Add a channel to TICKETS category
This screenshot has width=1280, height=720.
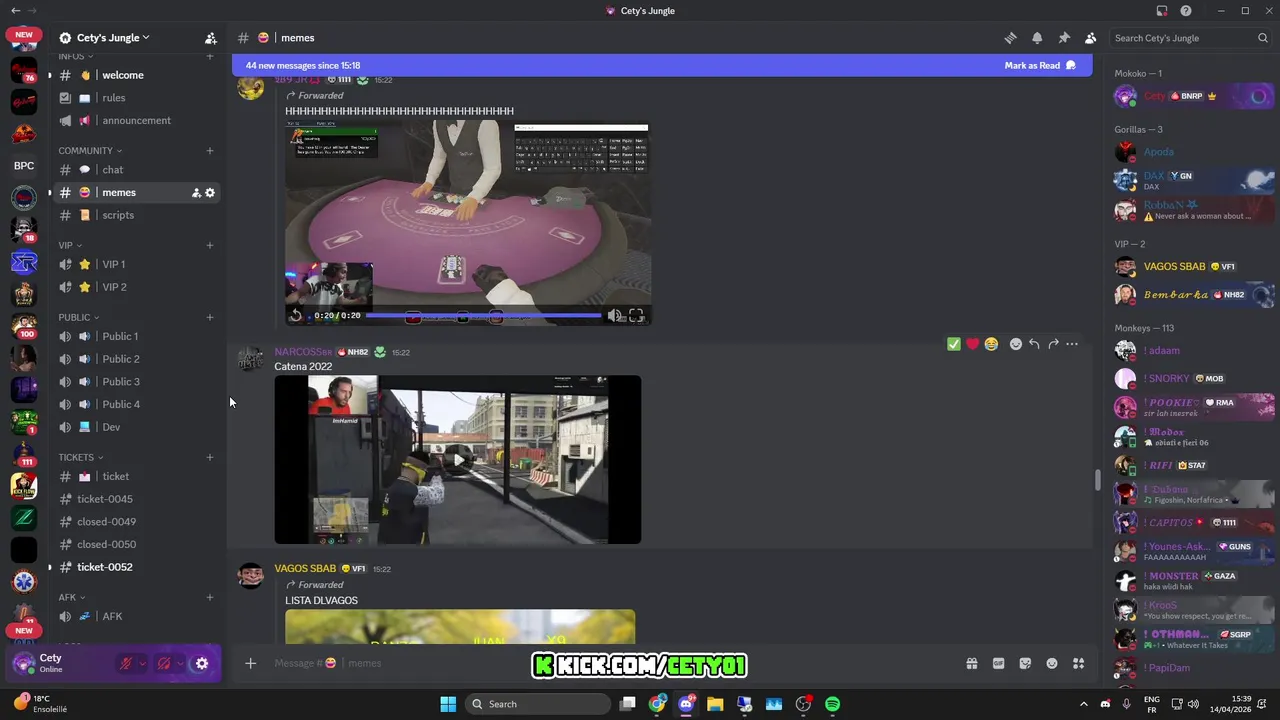(210, 457)
